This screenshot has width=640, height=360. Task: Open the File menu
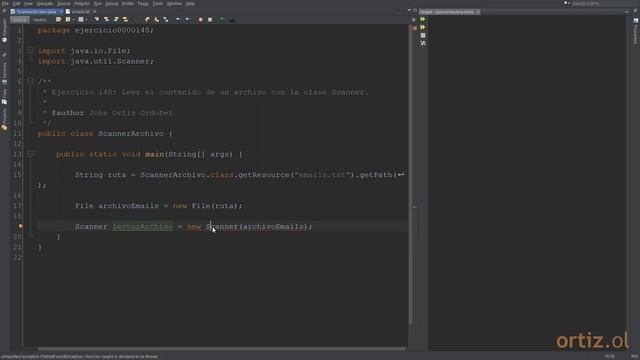pos(5,4)
